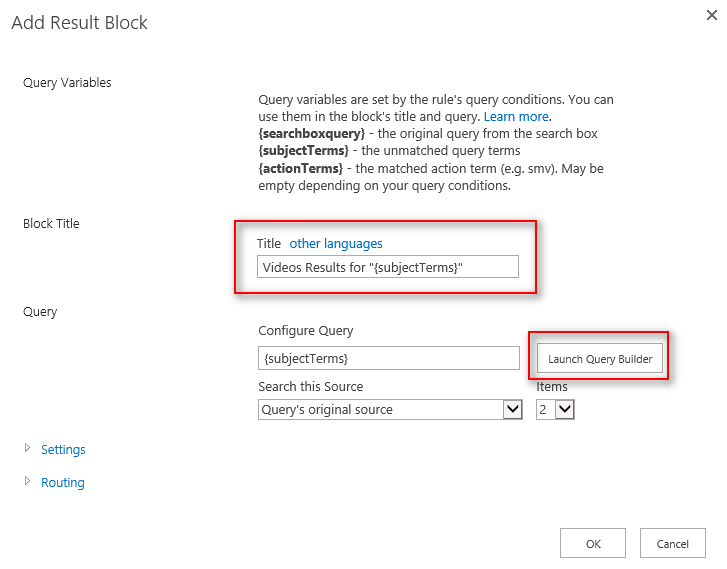Viewport: 727px width, 569px height.
Task: Focus the block Title text field
Action: click(388, 266)
